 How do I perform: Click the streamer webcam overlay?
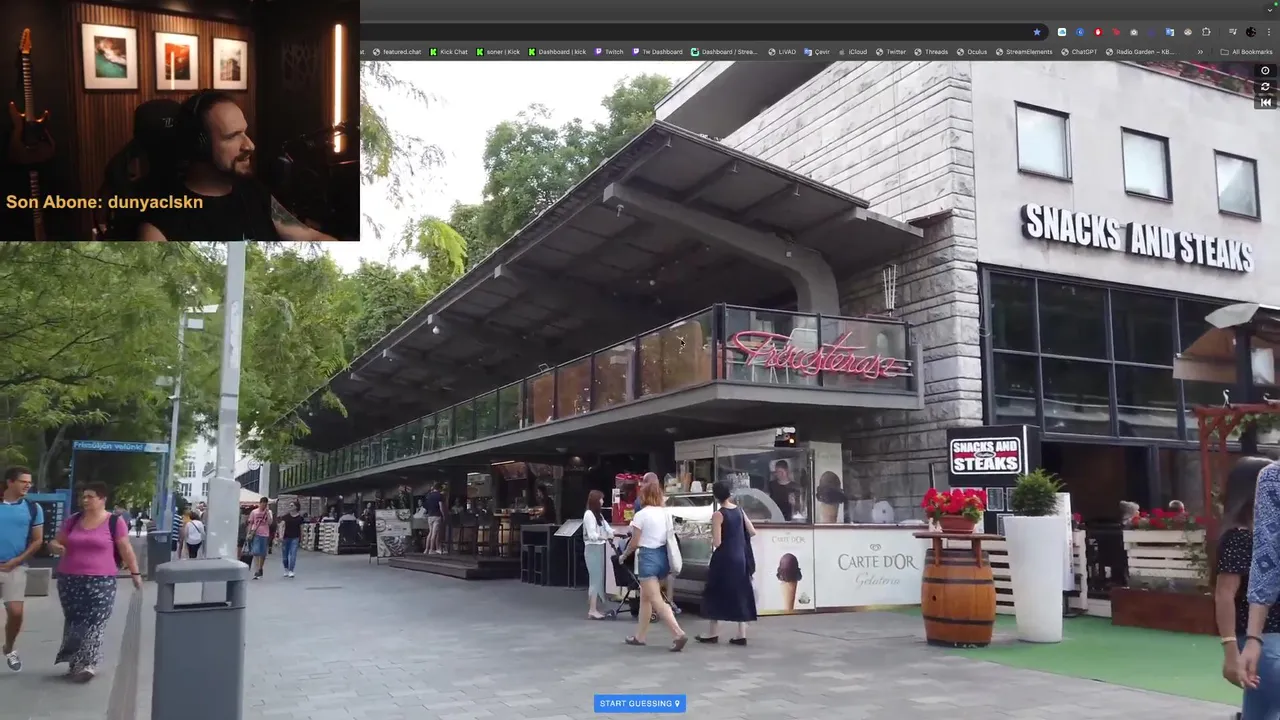[180, 120]
